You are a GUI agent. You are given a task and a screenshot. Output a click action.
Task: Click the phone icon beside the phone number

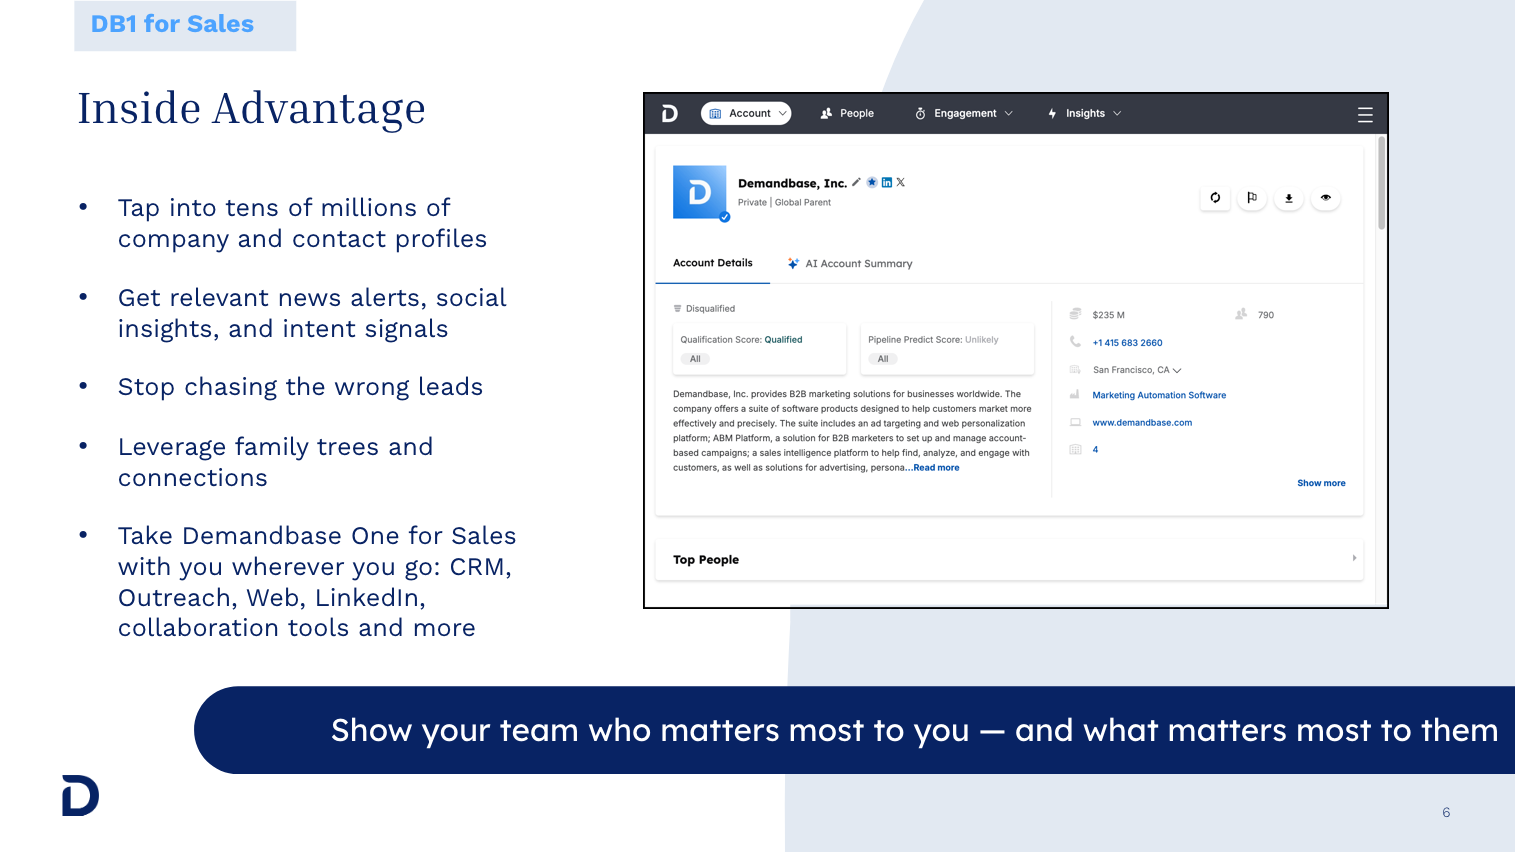pyautogui.click(x=1076, y=342)
